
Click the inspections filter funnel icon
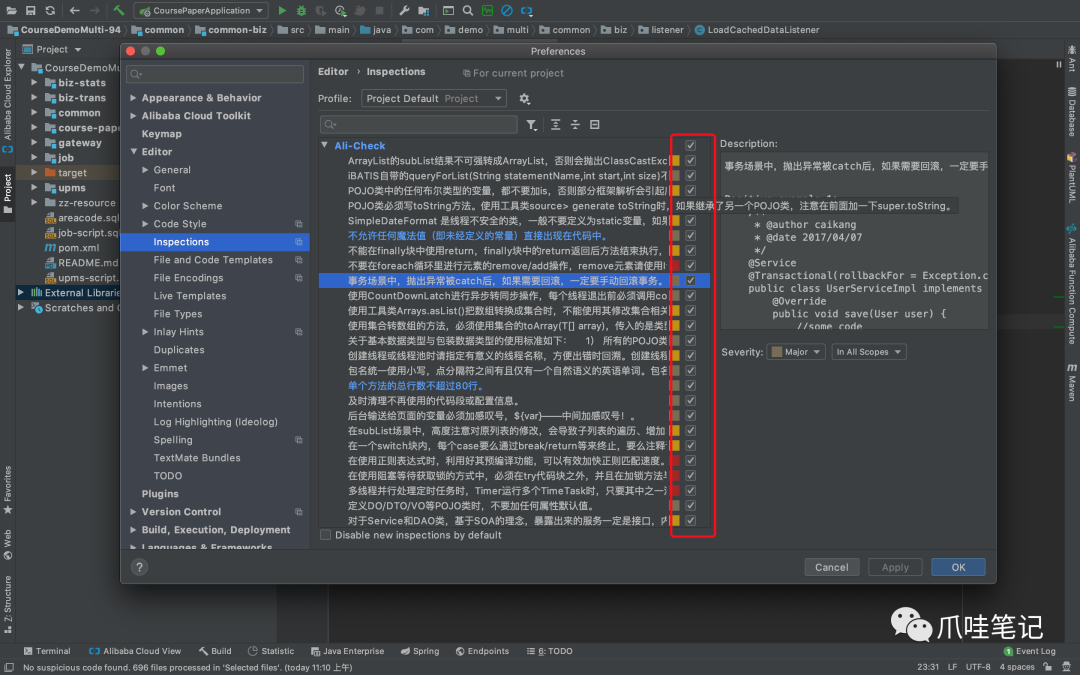532,125
